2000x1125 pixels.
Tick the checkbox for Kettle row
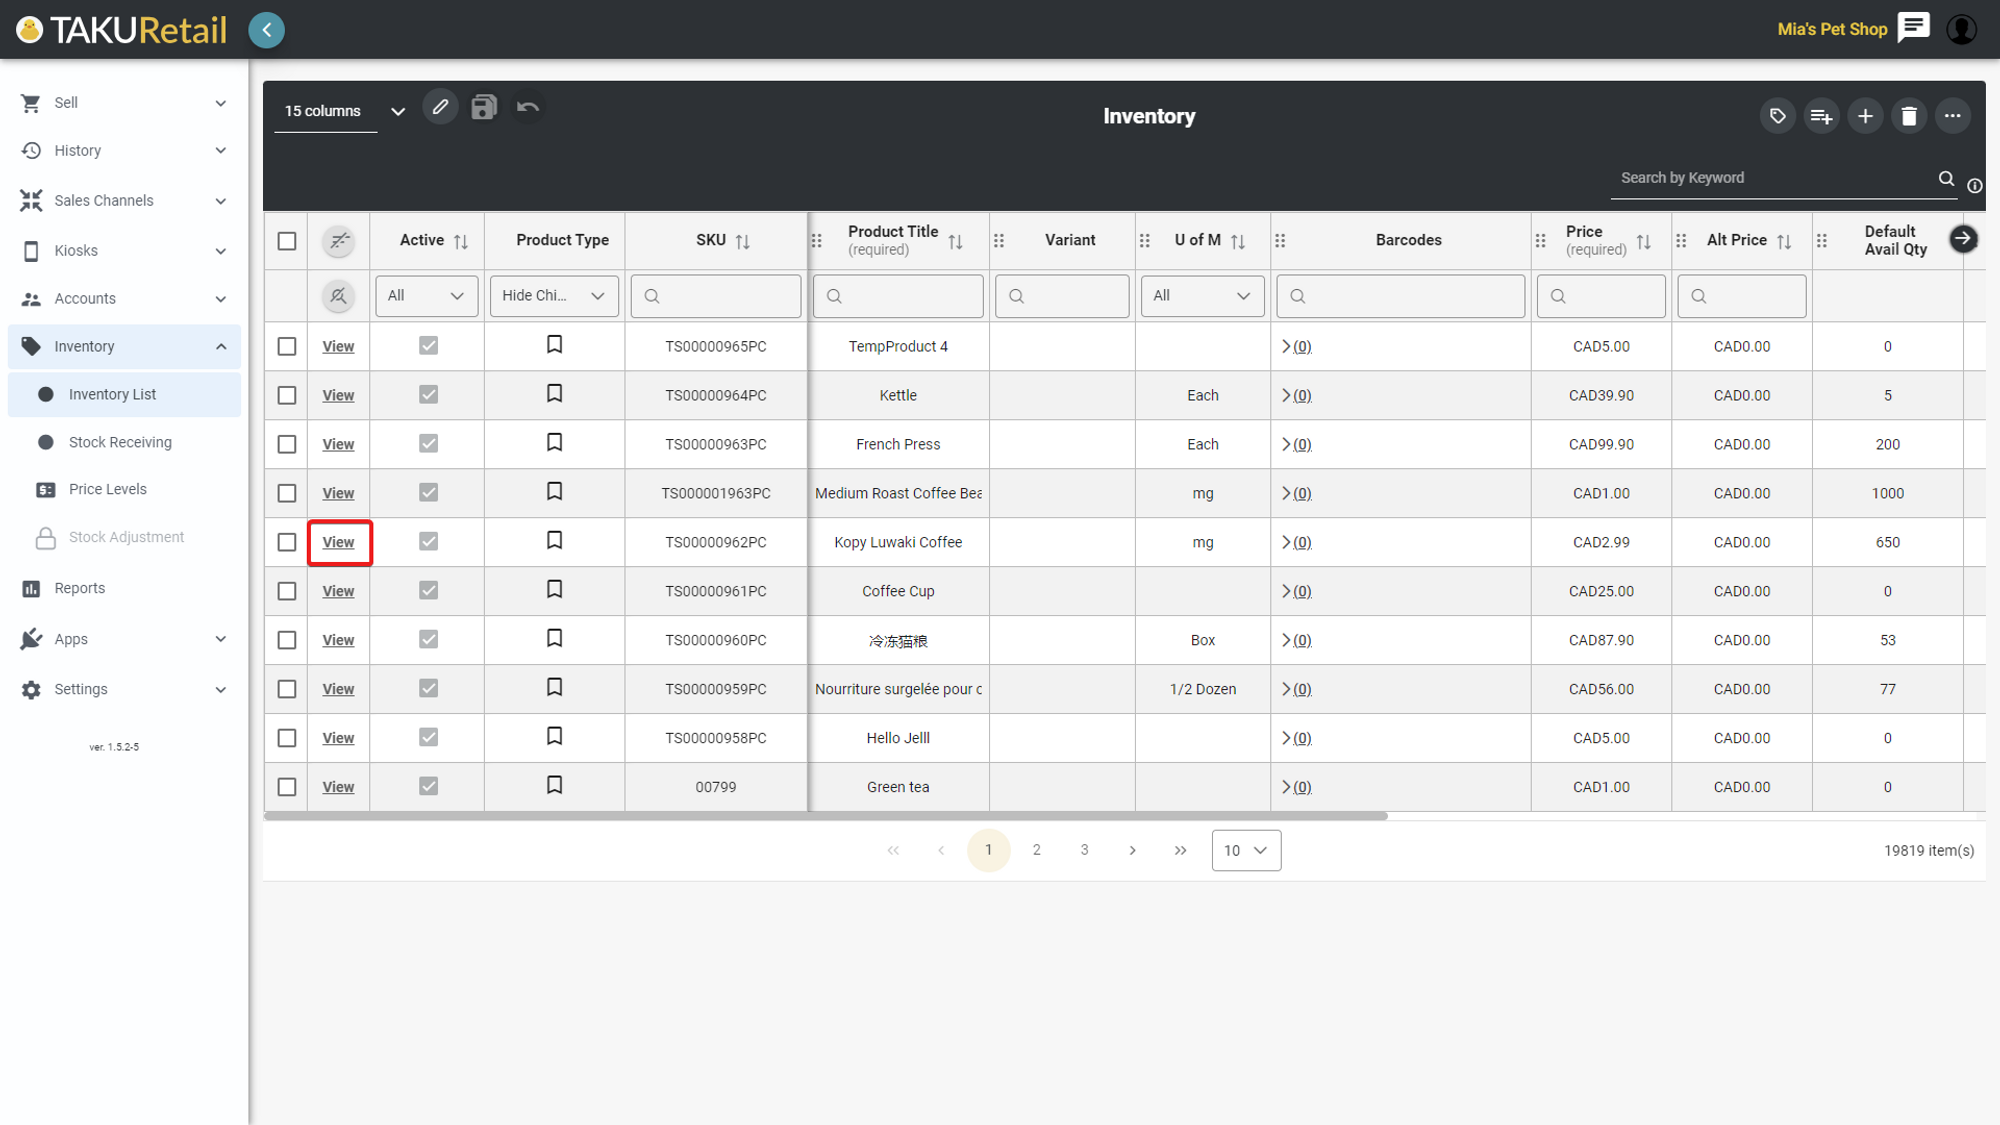[x=287, y=395]
